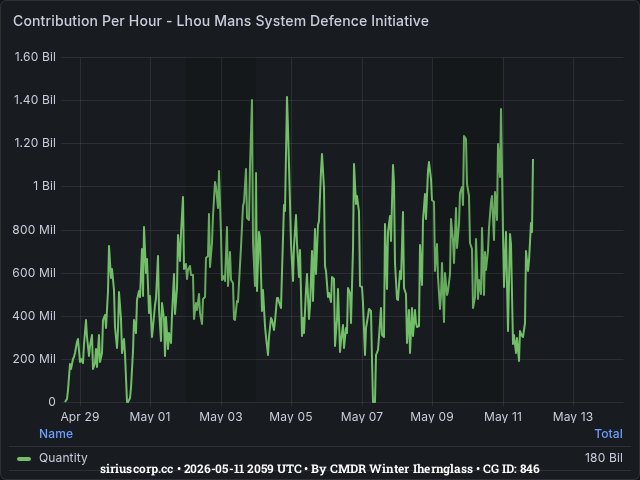
Task: Click the May 09 x-axis label
Action: pyautogui.click(x=432, y=417)
